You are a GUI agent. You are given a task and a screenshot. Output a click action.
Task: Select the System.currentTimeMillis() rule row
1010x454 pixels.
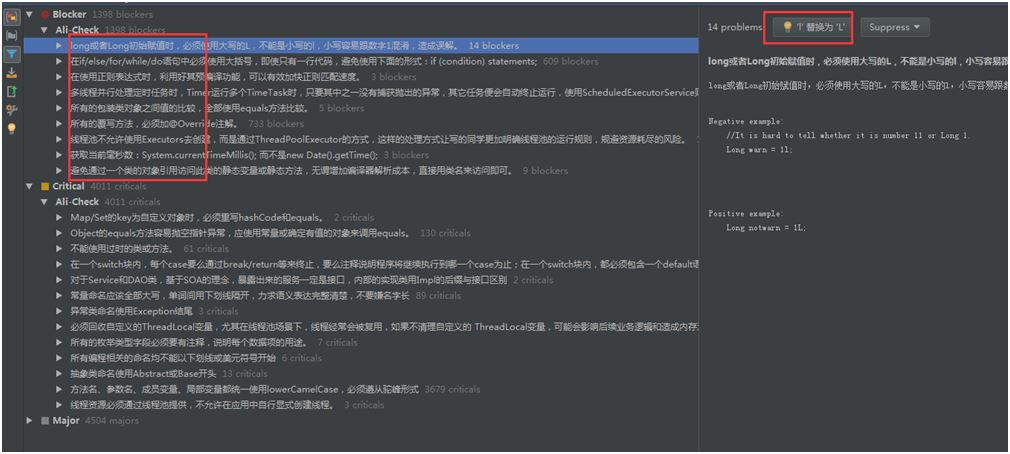361,155
